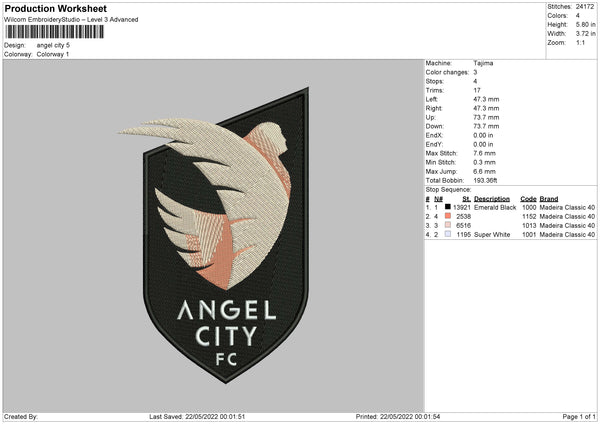Viewport: 600px width, 424px height.
Task: Click the Code column header
Action: click(x=528, y=199)
